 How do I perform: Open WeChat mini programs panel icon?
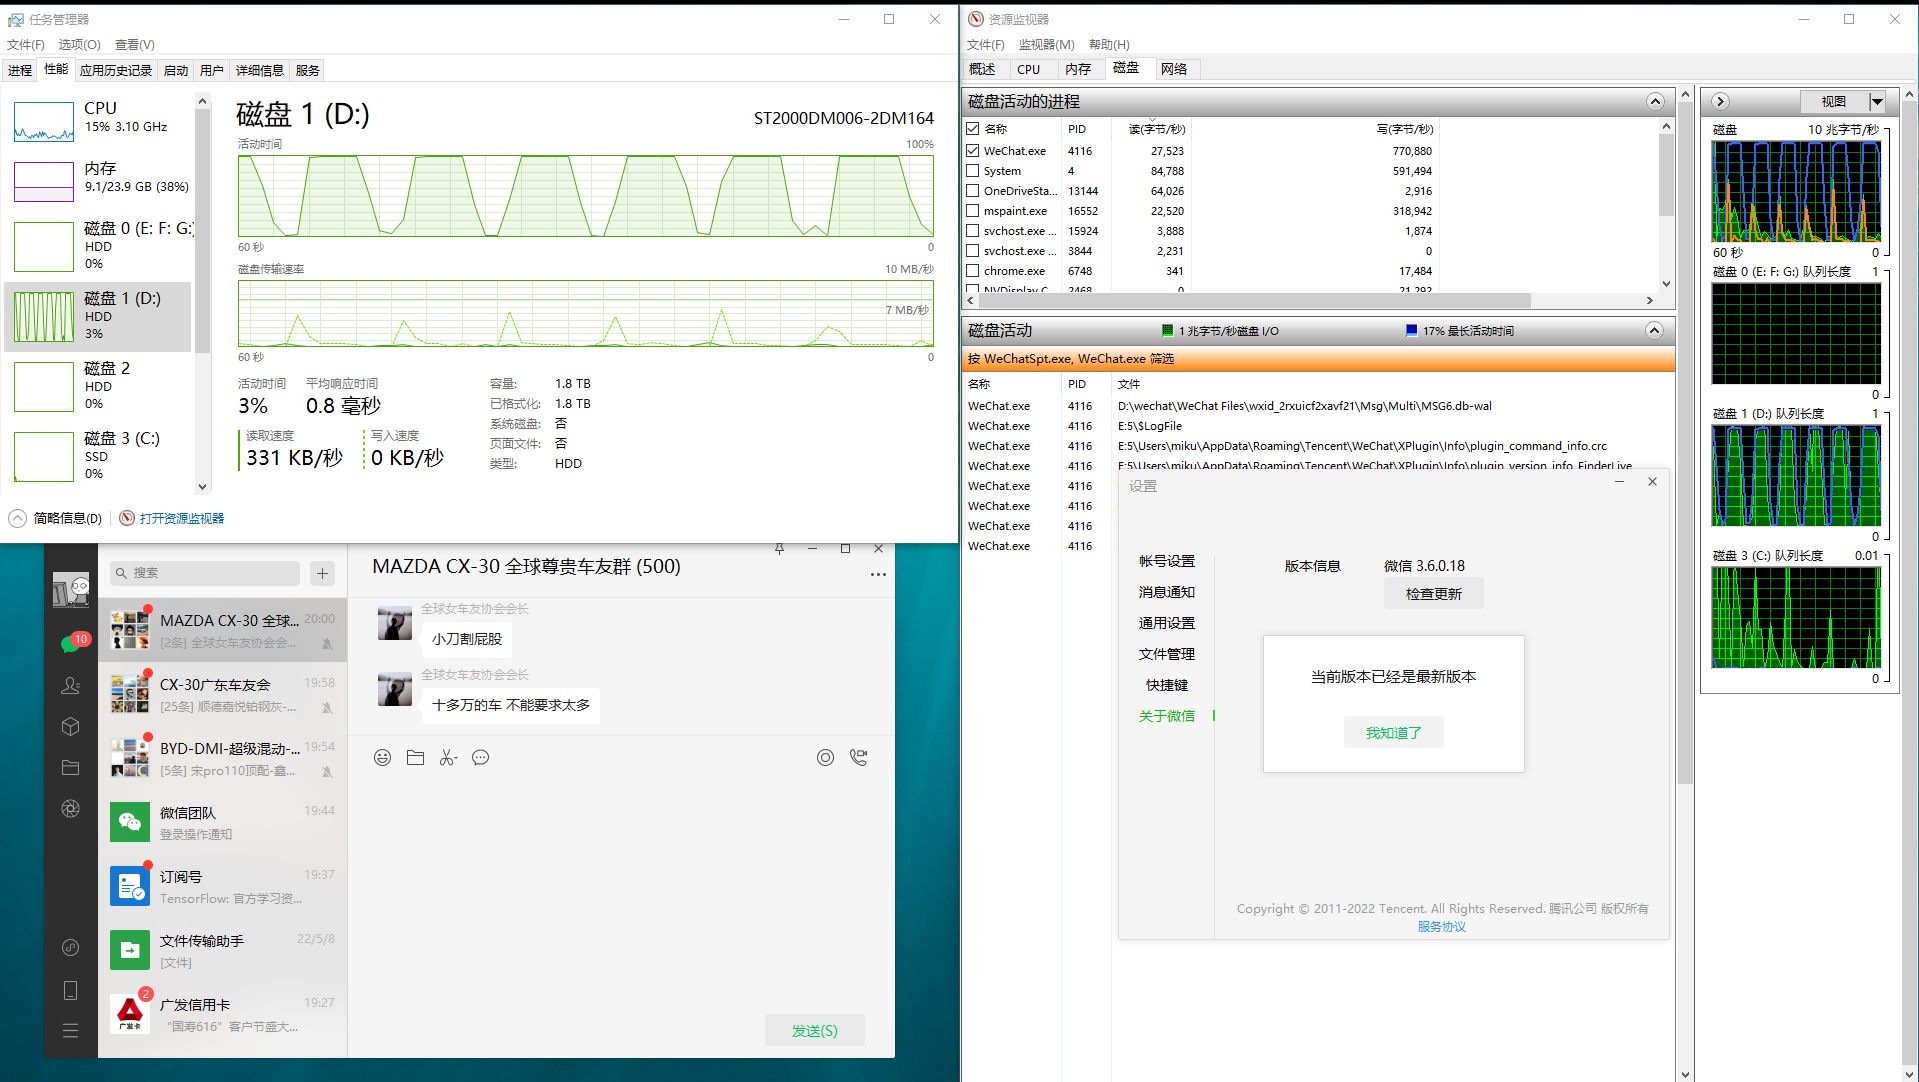(70, 947)
